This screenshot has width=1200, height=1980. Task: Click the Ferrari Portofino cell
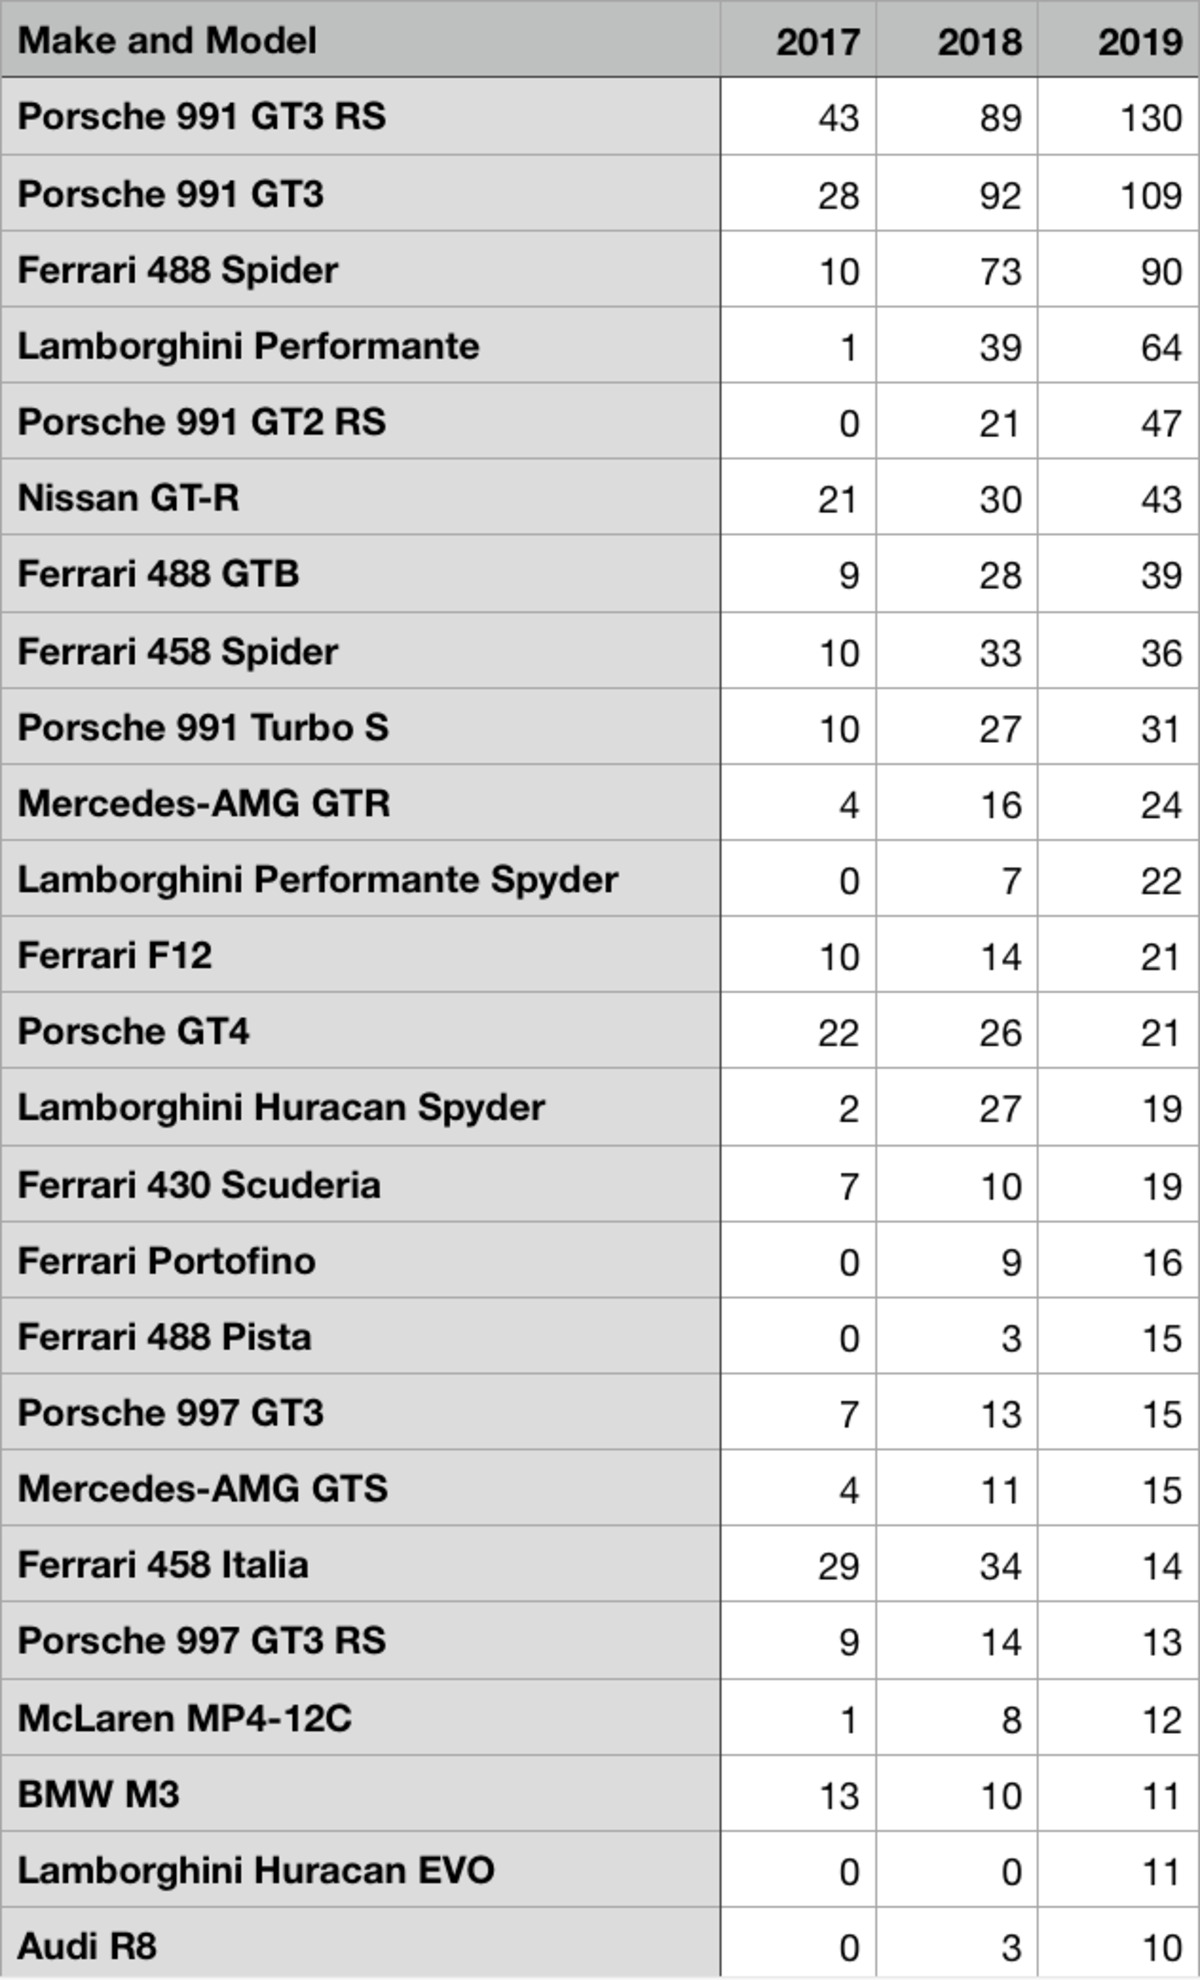(360, 1260)
